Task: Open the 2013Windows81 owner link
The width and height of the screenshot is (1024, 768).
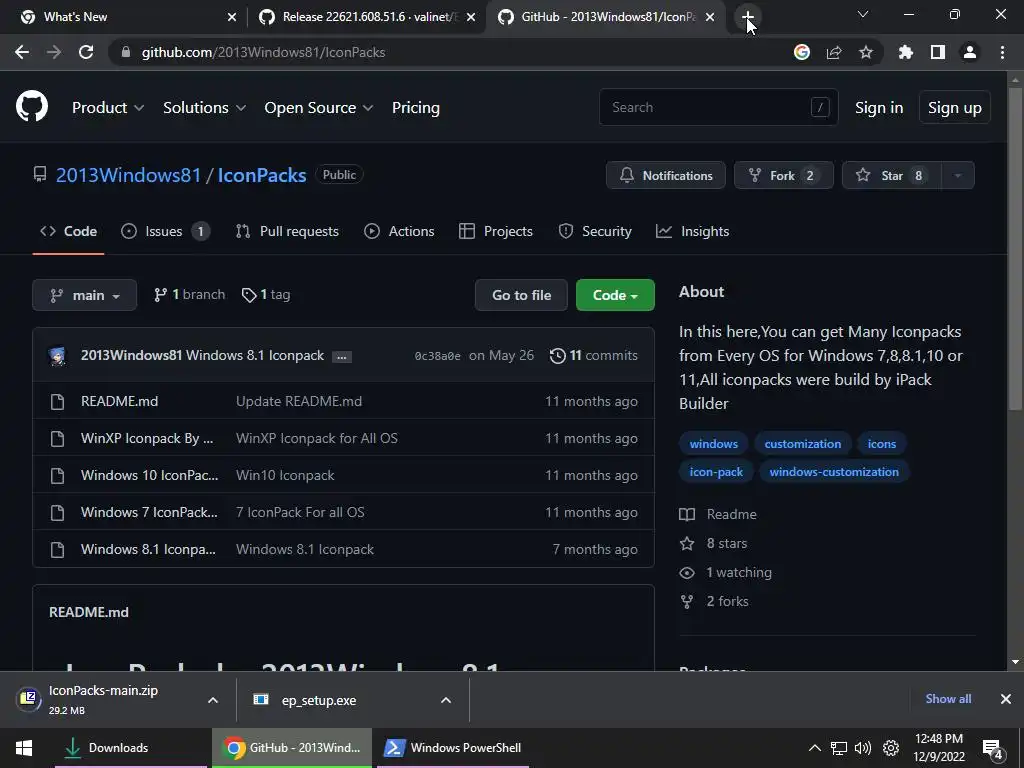Action: coord(128,175)
